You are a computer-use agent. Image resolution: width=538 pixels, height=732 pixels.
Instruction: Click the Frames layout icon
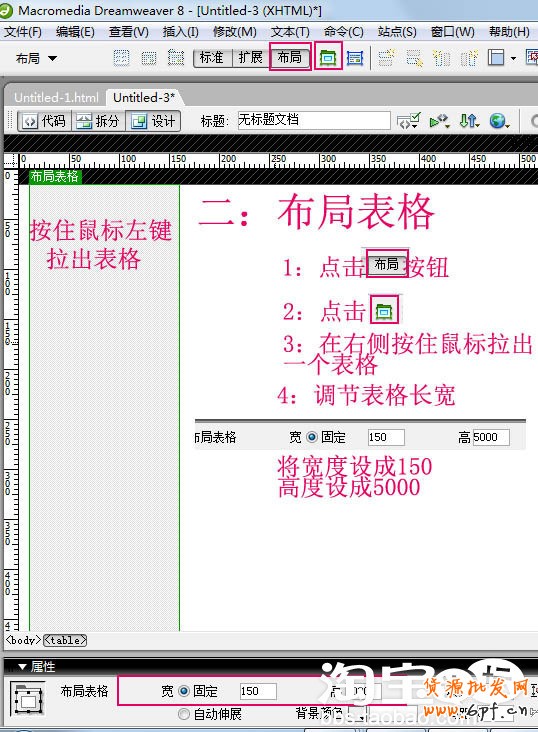496,58
